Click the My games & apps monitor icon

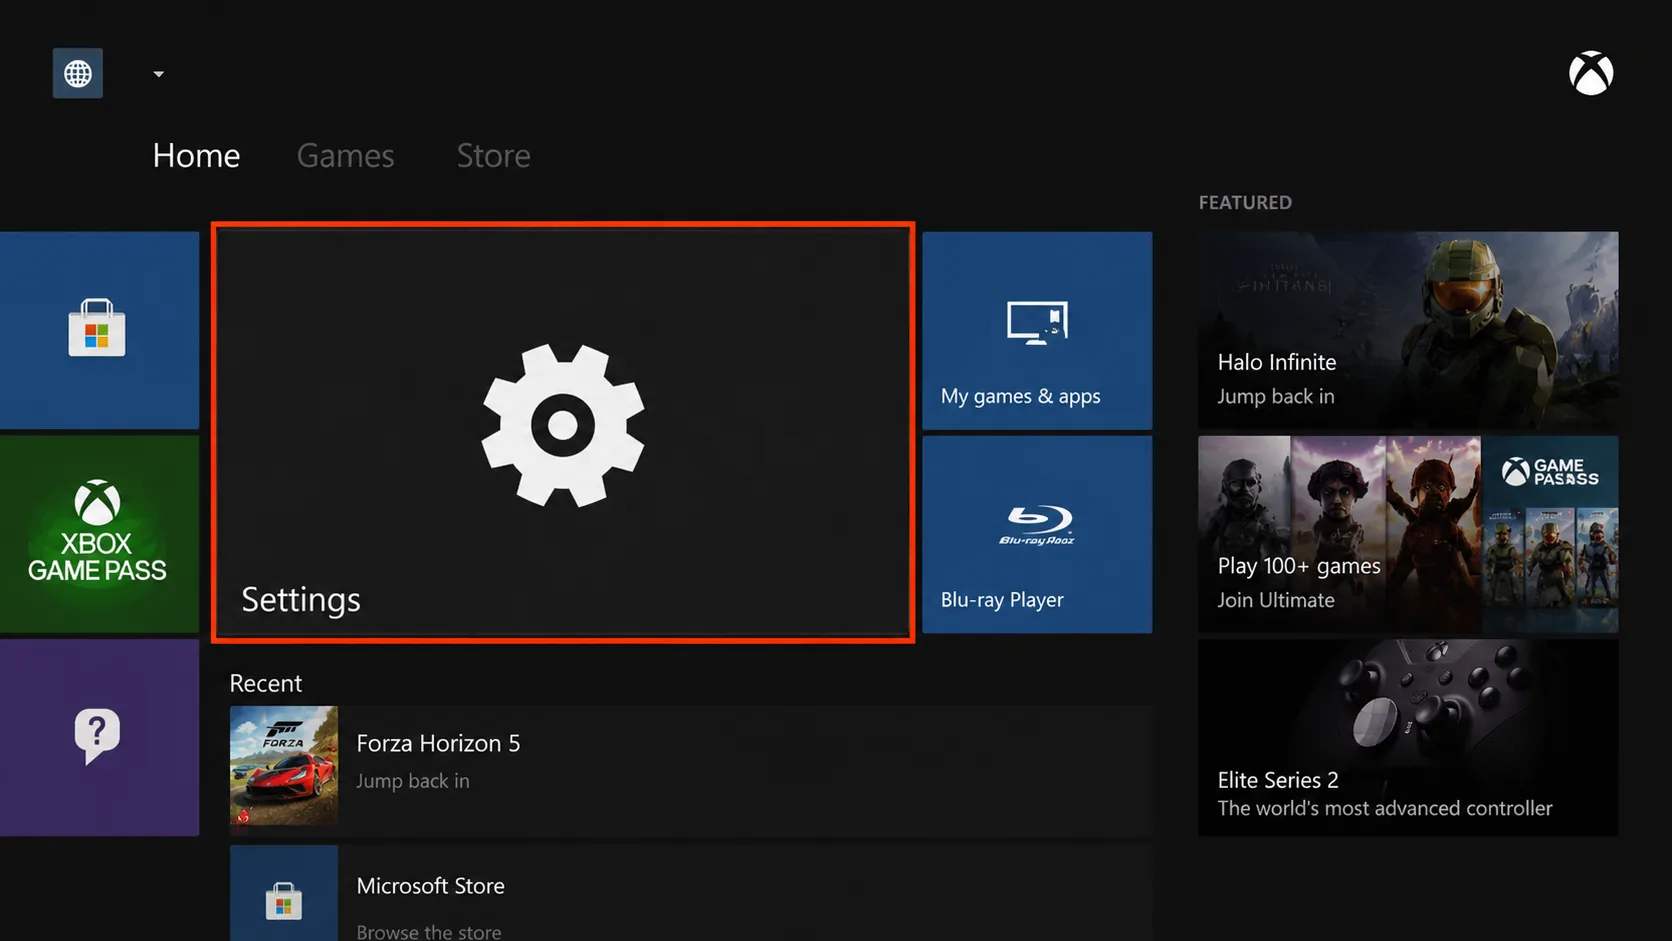[x=1037, y=322]
